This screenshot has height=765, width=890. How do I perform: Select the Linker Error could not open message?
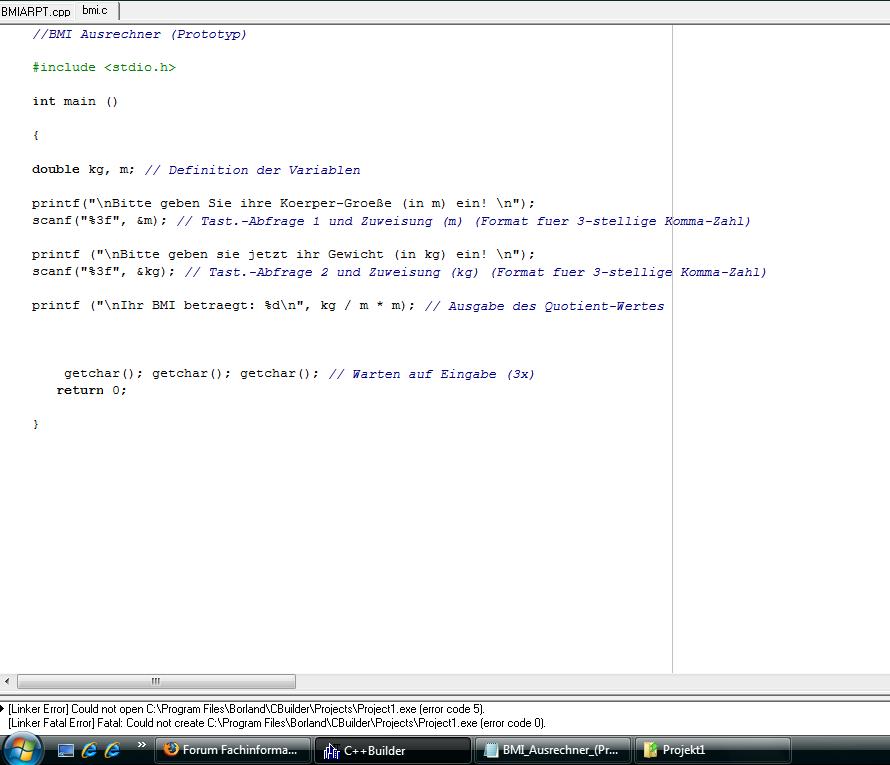click(246, 709)
